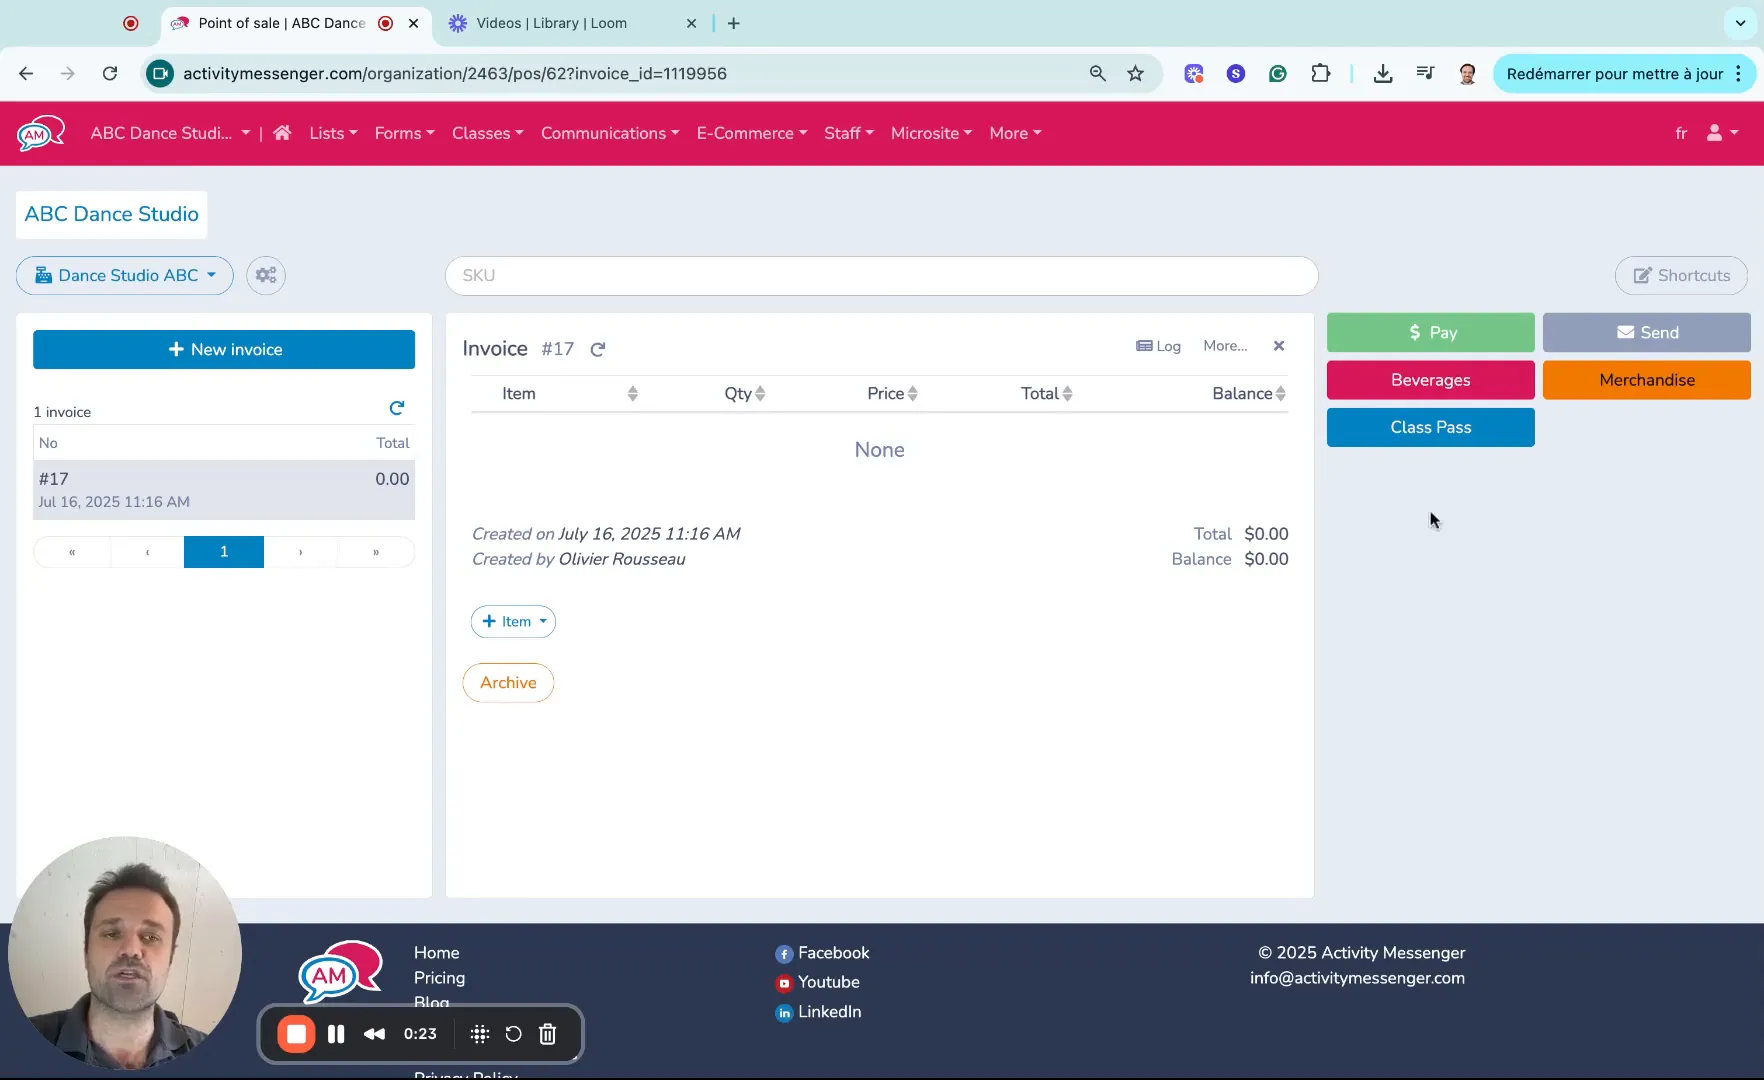Expand the More dropdown in navbar

point(1015,133)
